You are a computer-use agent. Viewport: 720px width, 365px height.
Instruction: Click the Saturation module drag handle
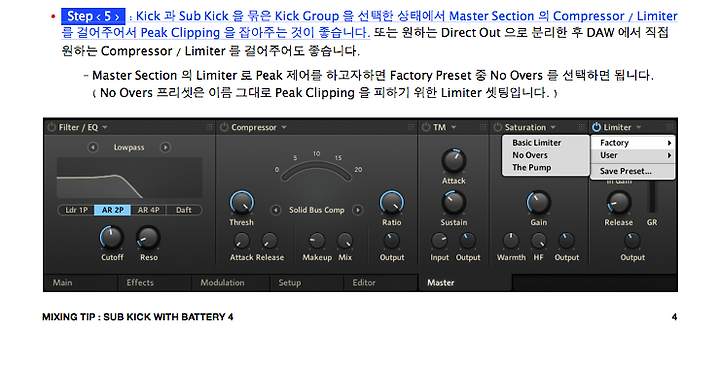[x=581, y=127]
